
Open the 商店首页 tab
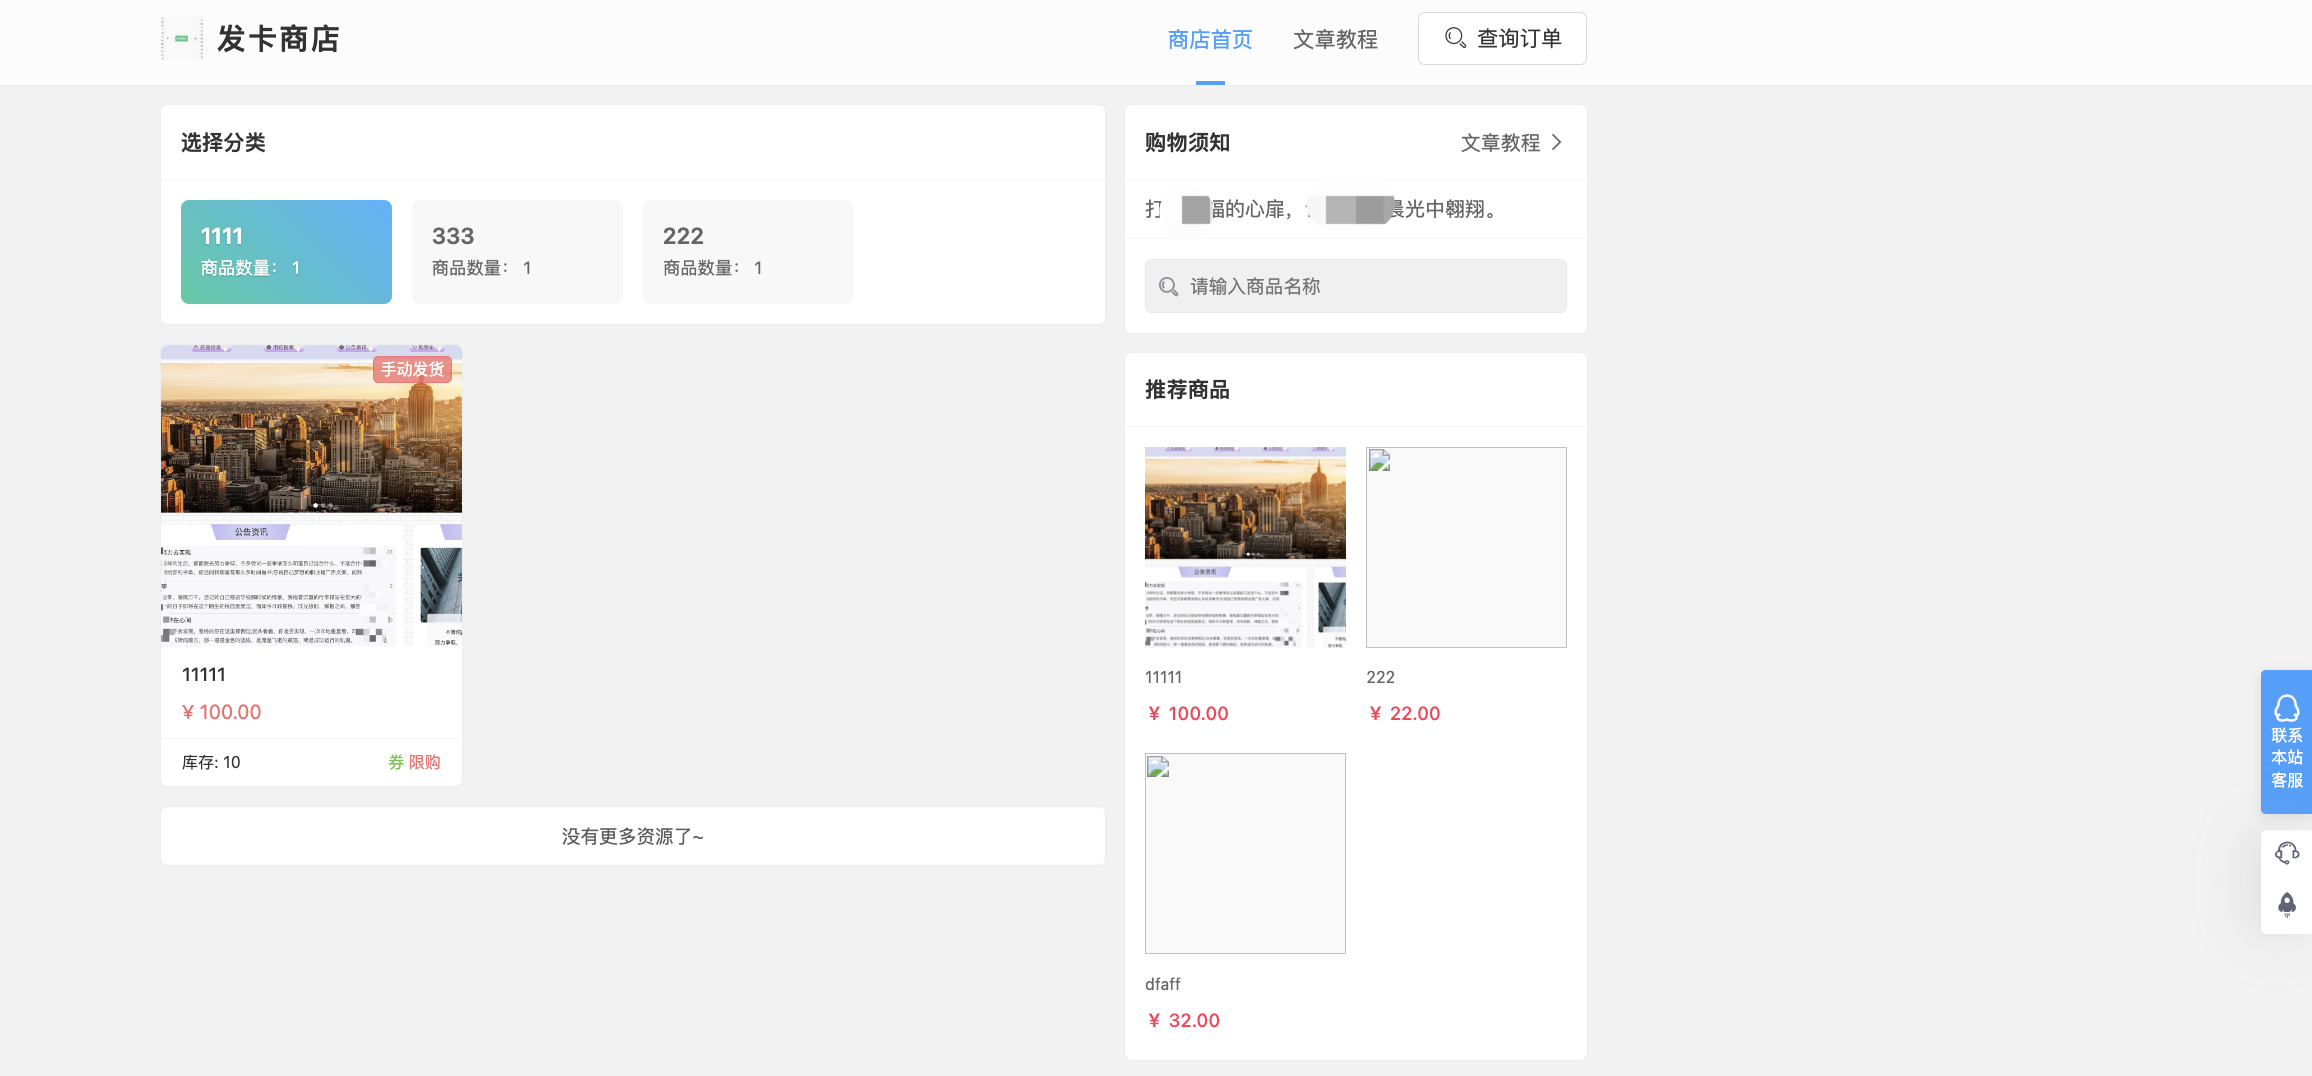click(1210, 40)
